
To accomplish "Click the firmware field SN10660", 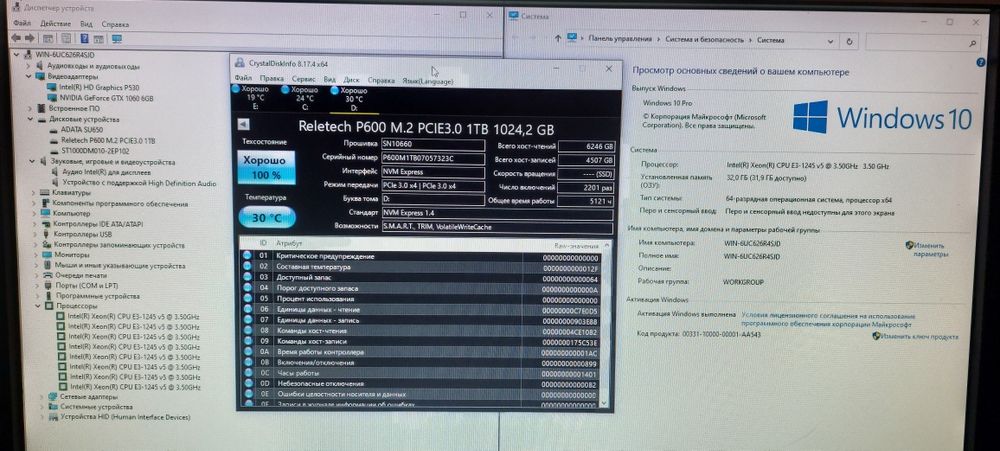I will click(432, 145).
